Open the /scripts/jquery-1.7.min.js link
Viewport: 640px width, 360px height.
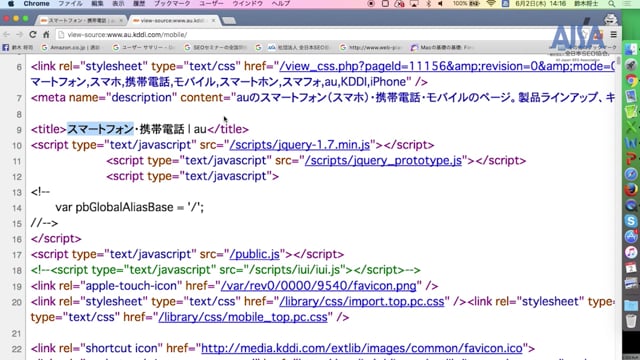[300, 145]
